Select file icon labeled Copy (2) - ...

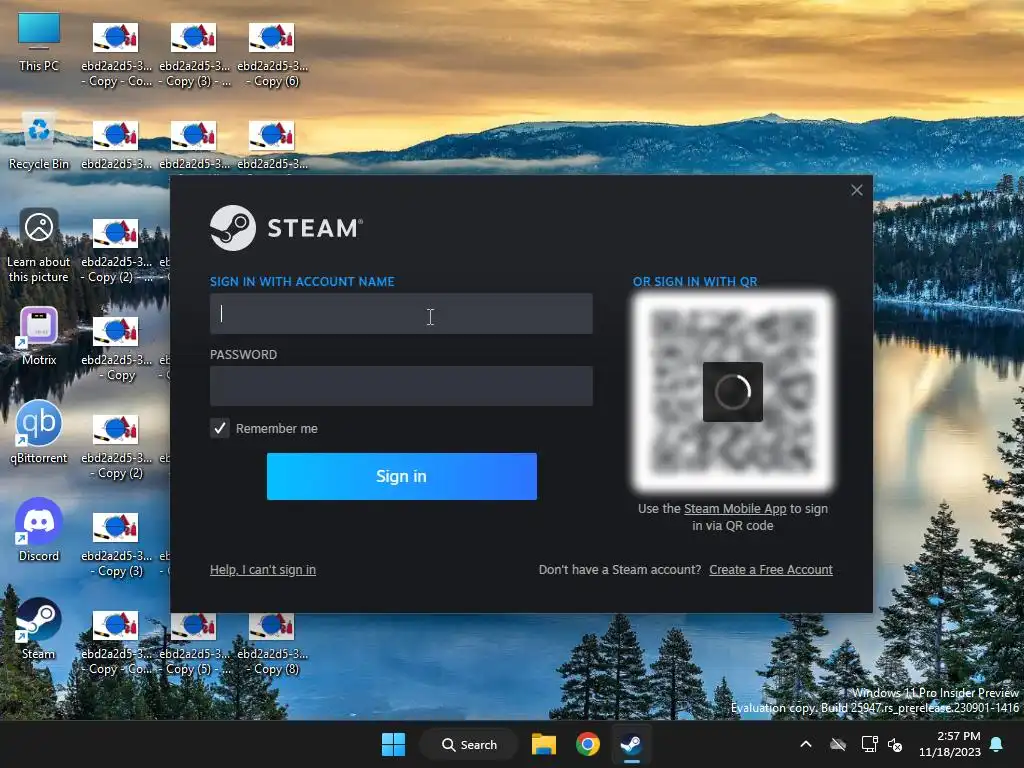pos(116,251)
